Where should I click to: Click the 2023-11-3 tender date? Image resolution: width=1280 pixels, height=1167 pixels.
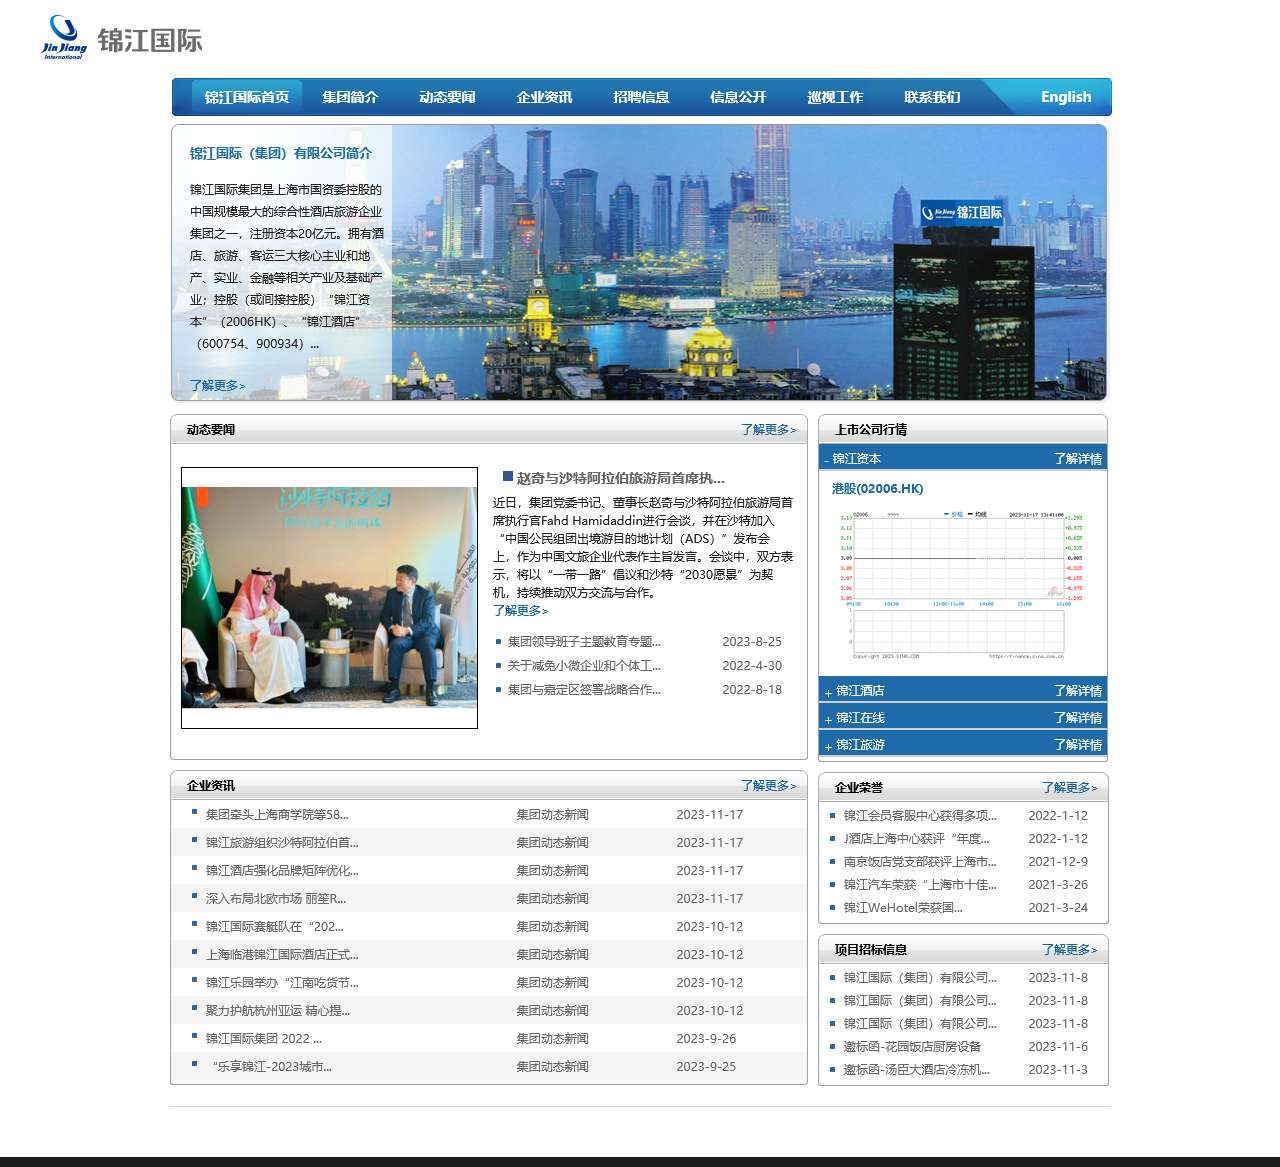point(1058,1070)
